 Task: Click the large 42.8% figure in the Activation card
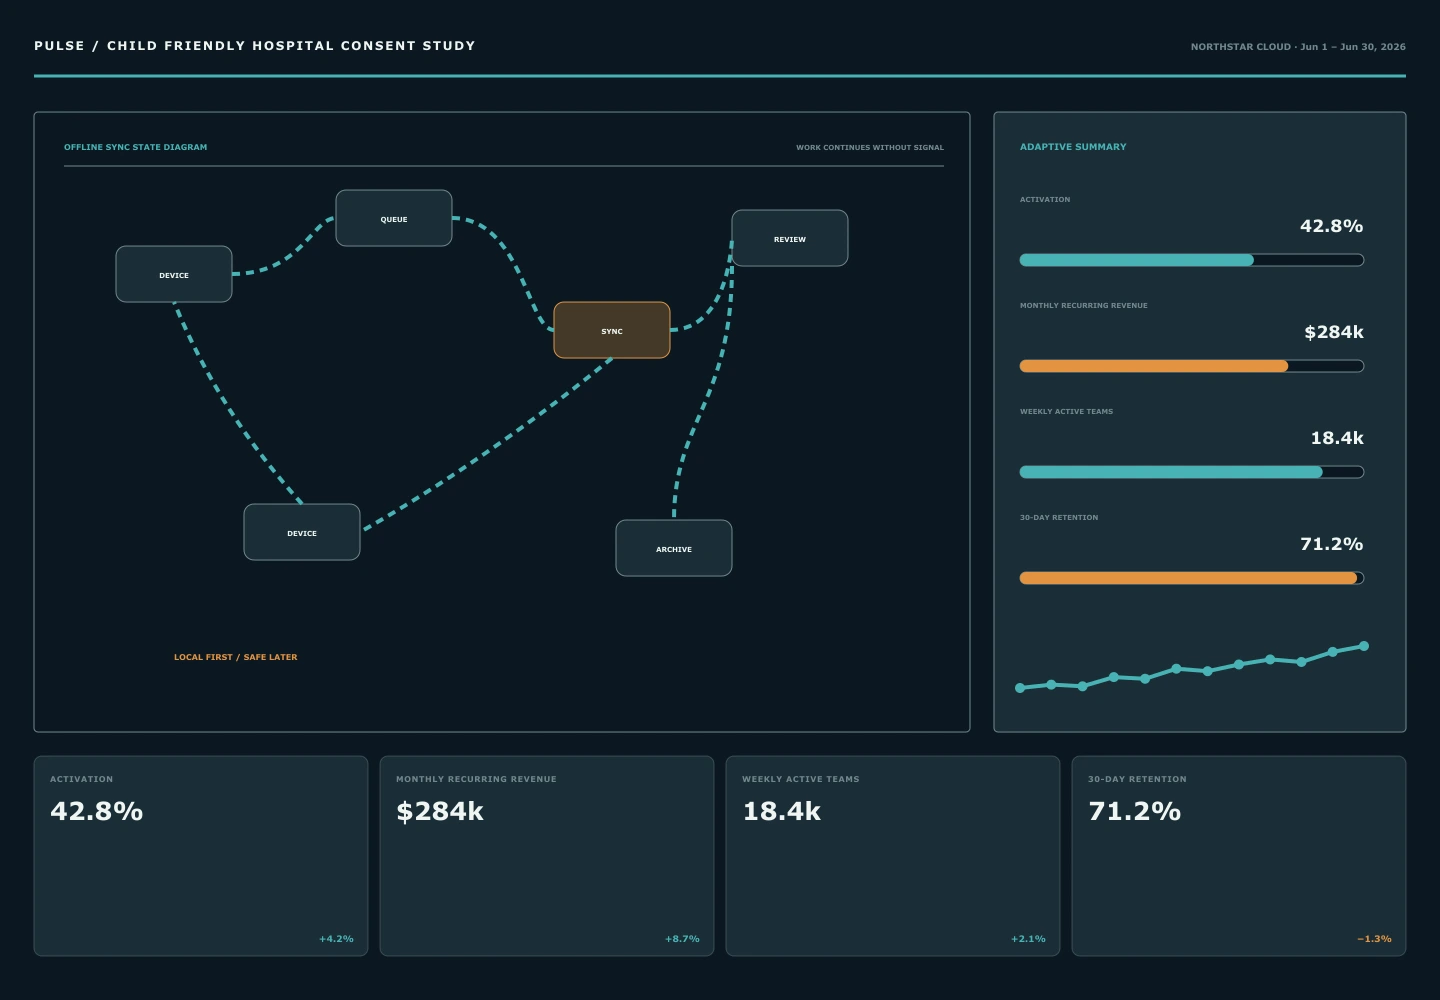click(x=97, y=811)
